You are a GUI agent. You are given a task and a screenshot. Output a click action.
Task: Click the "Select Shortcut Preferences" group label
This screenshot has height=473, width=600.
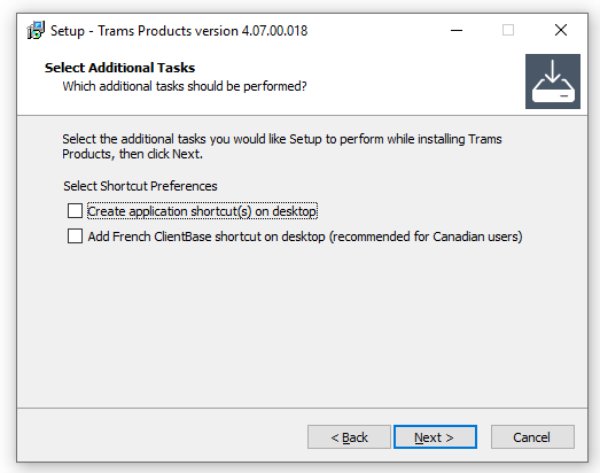pyautogui.click(x=140, y=186)
